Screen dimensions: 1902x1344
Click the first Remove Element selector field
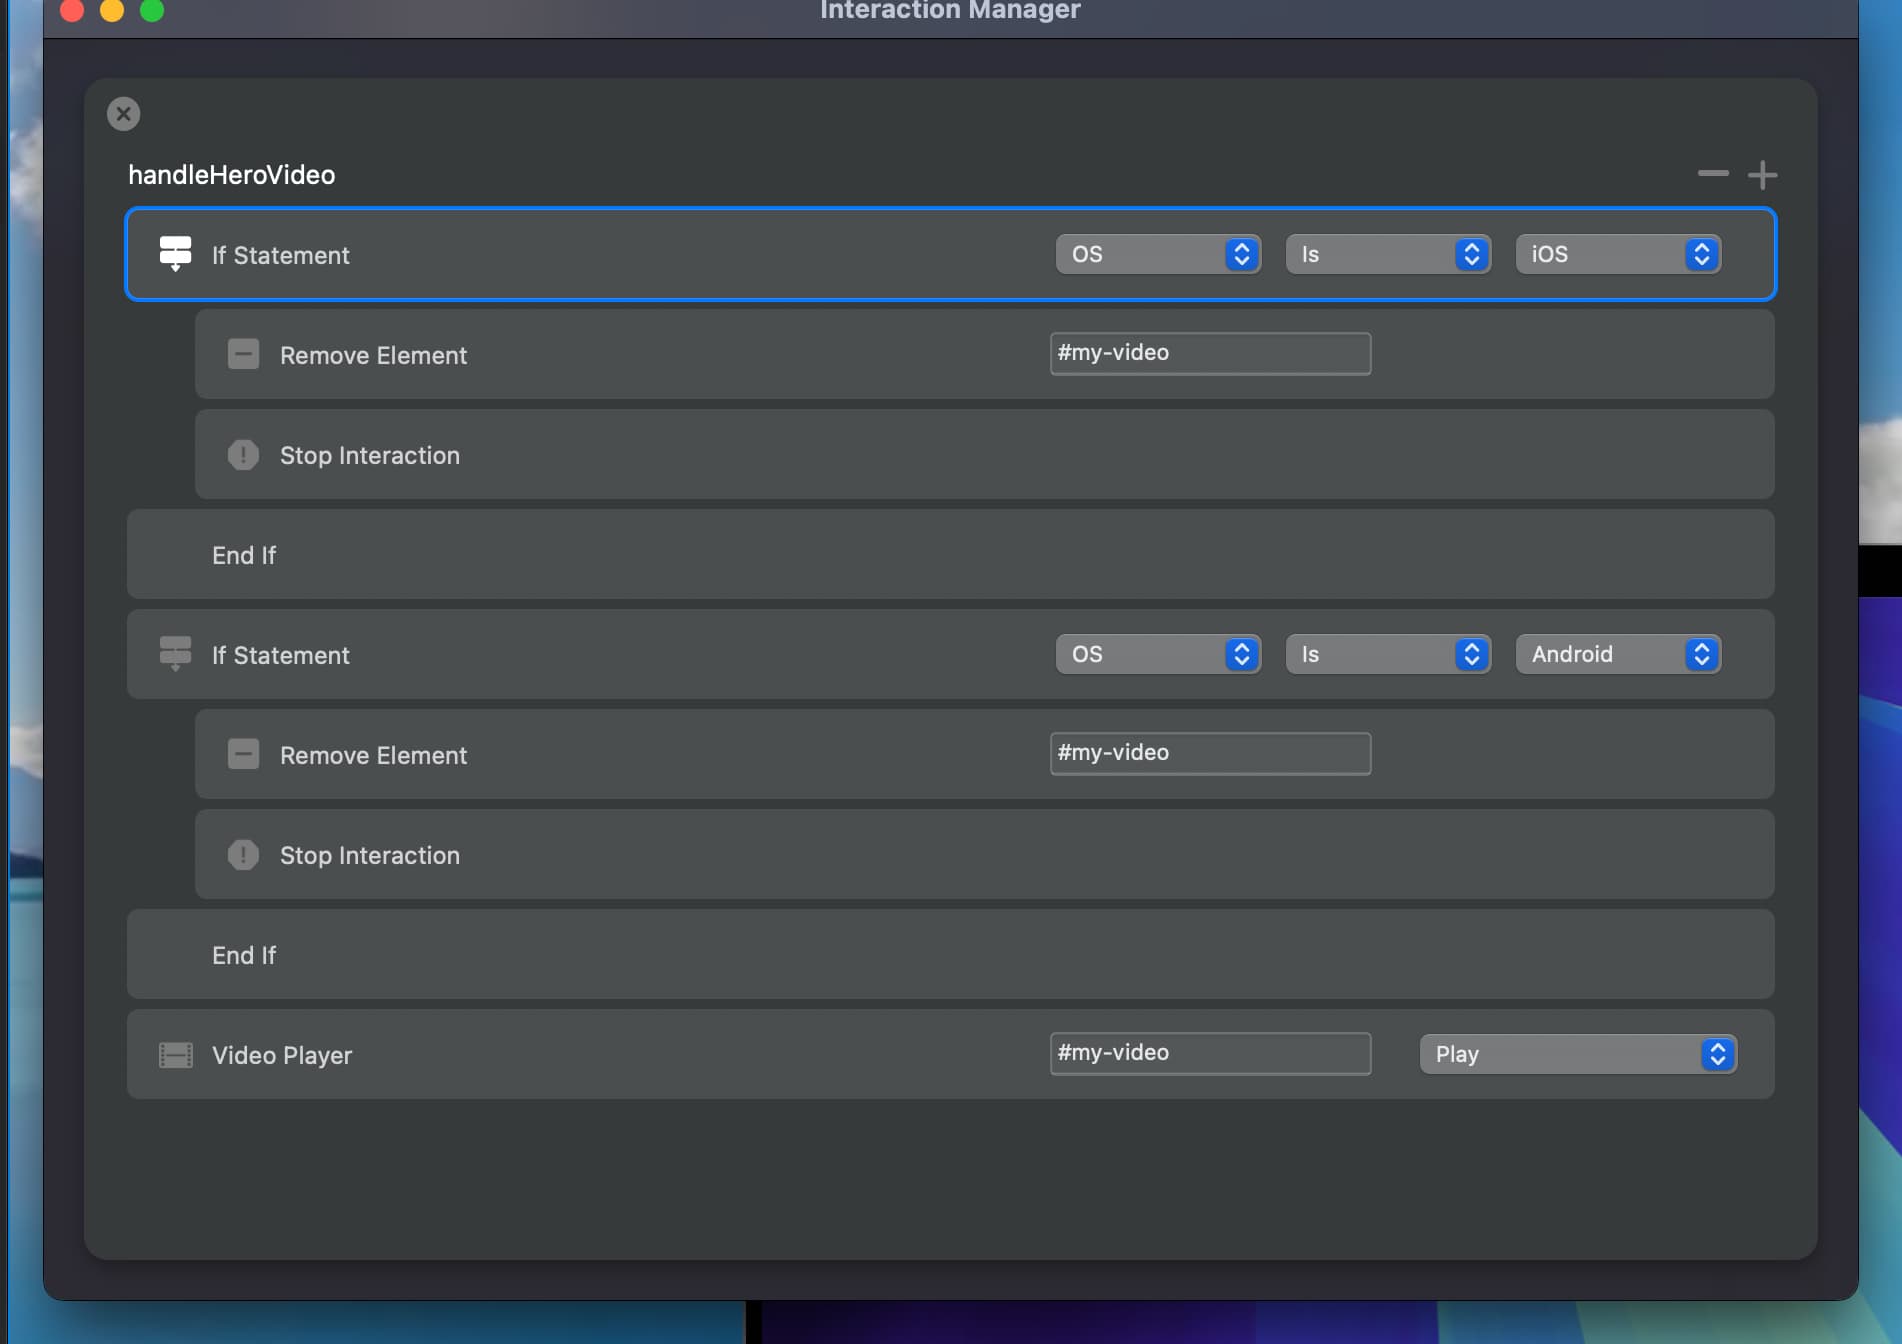pyautogui.click(x=1209, y=354)
